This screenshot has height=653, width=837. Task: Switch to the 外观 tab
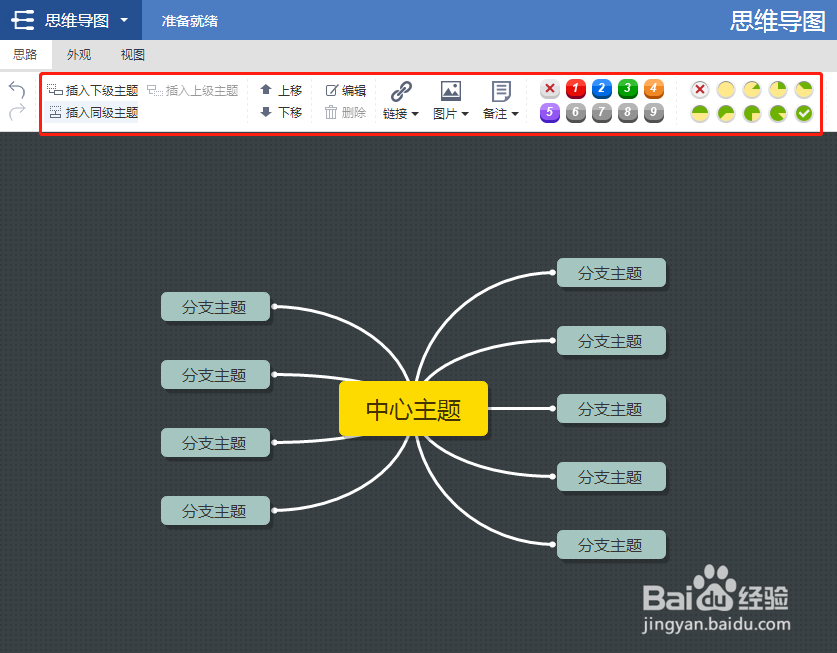tap(78, 55)
